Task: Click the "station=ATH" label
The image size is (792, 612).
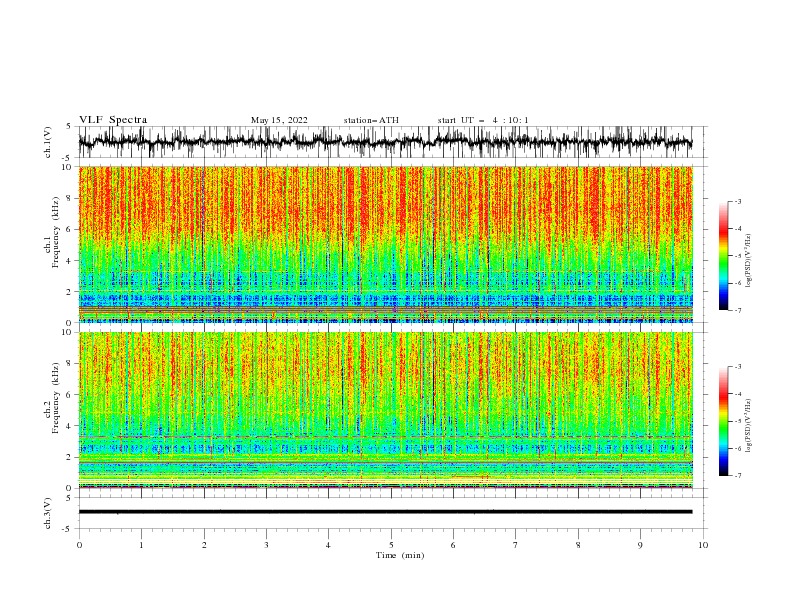Action: tap(371, 120)
